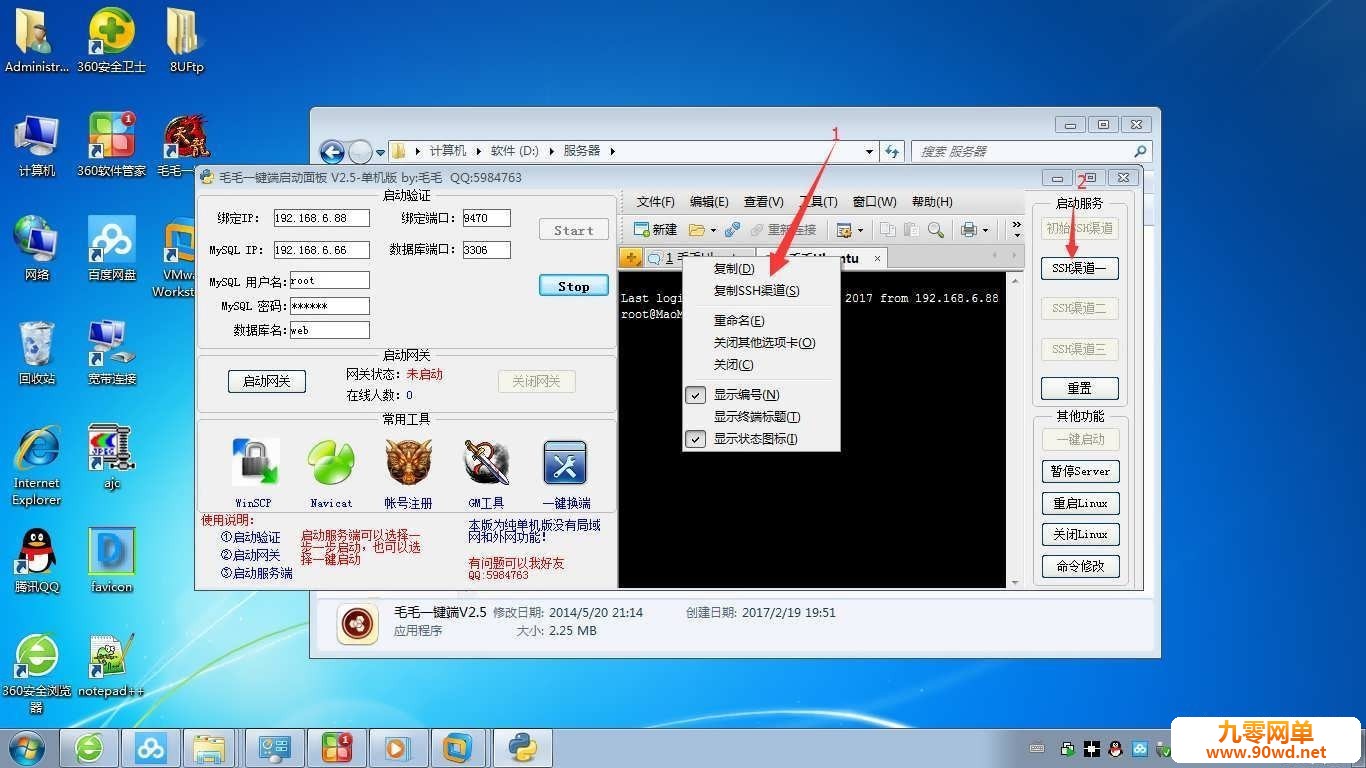Open the 百度网盘 desktop icon
The width and height of the screenshot is (1366, 768).
pos(112,249)
